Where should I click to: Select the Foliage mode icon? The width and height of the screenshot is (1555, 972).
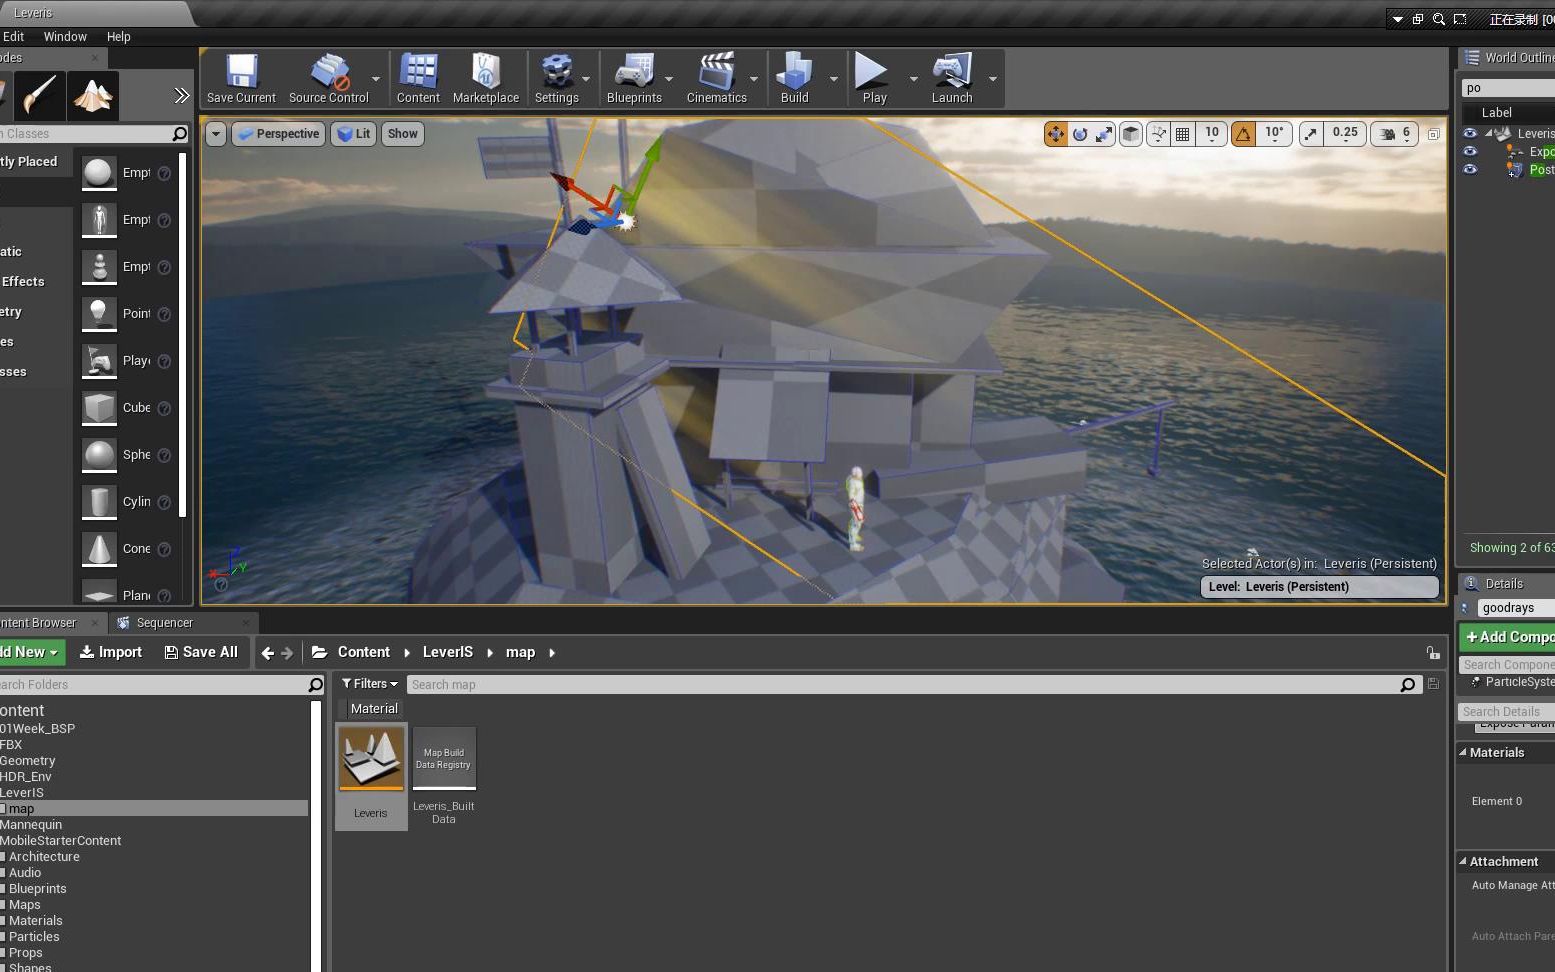pos(93,96)
